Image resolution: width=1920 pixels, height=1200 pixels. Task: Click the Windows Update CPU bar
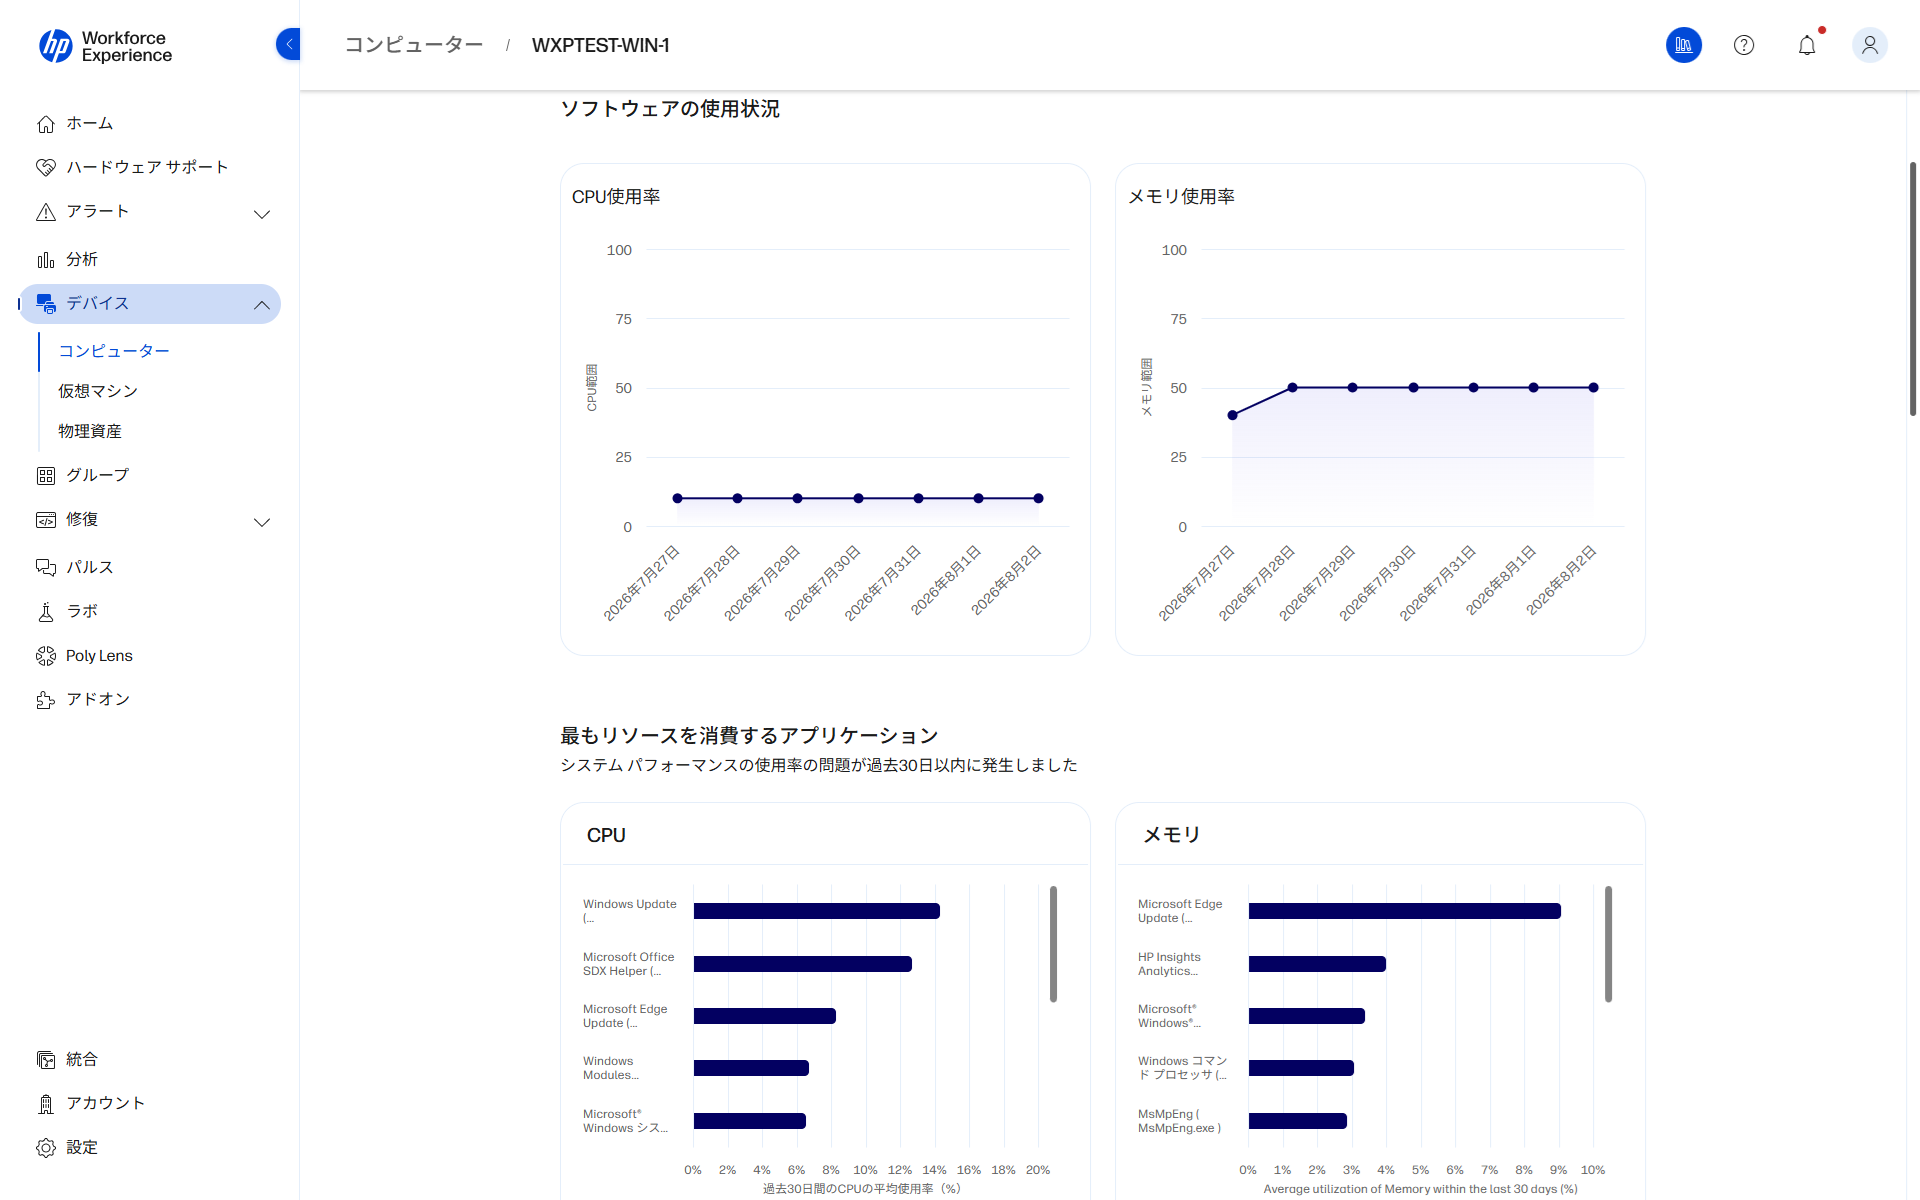(816, 911)
